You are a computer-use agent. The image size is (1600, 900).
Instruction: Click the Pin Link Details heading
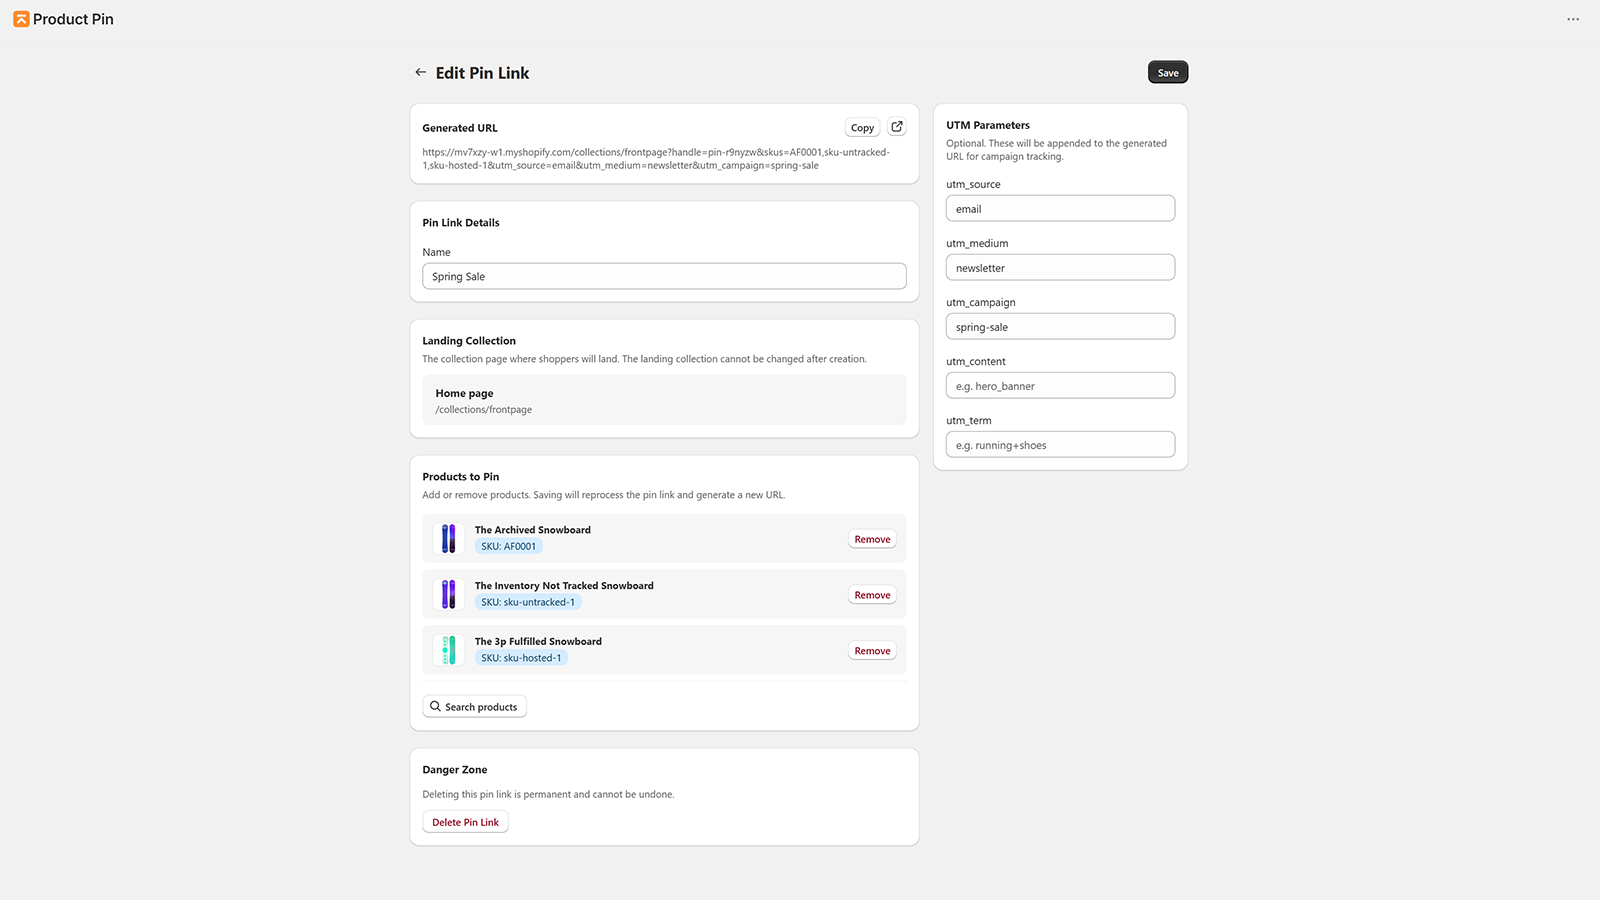461,223
